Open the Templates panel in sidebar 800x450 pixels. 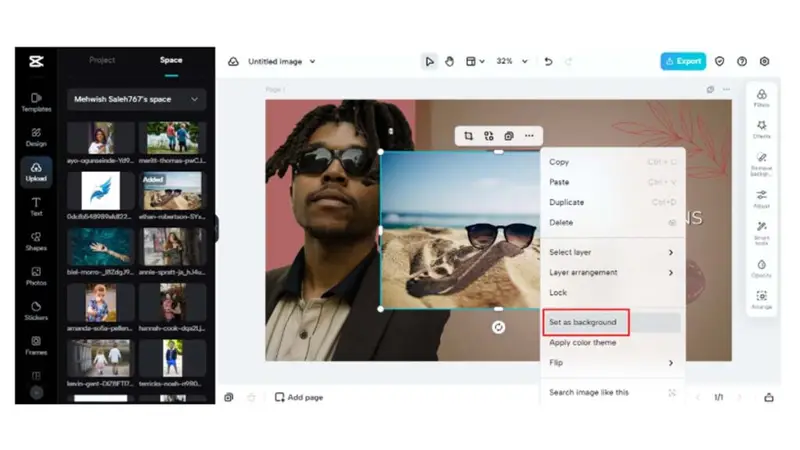click(x=36, y=100)
